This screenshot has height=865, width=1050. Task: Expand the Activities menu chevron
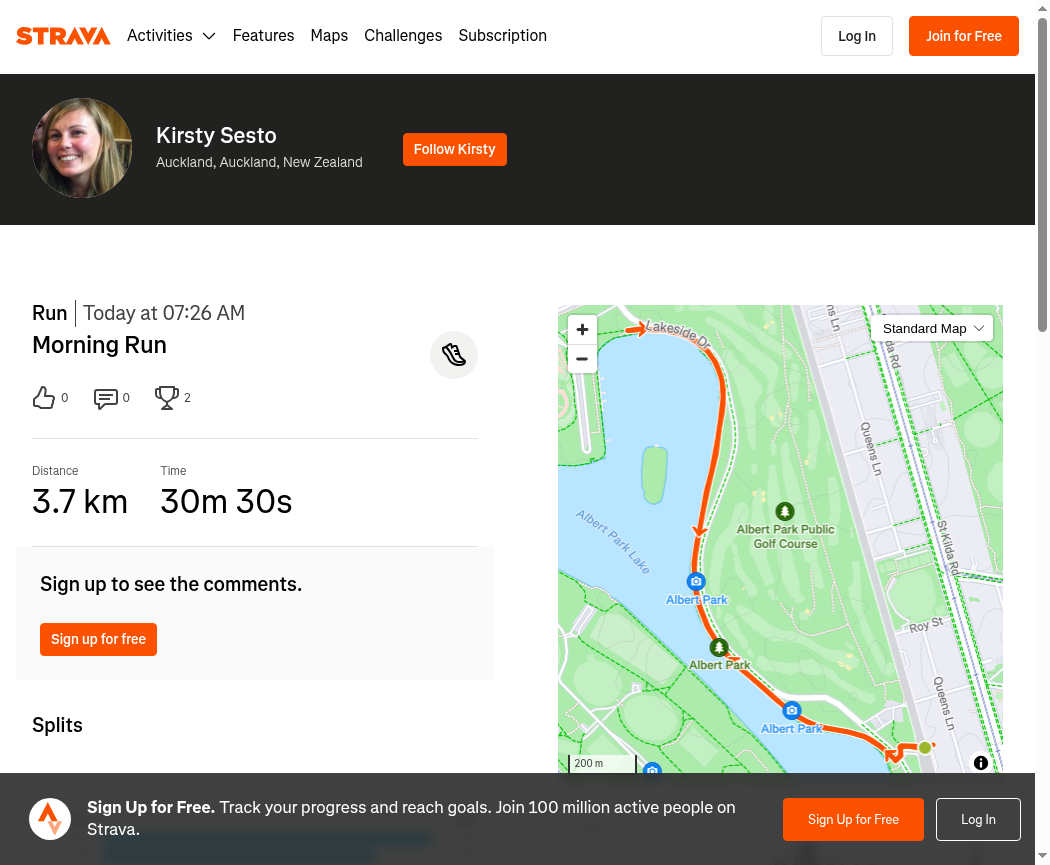209,36
